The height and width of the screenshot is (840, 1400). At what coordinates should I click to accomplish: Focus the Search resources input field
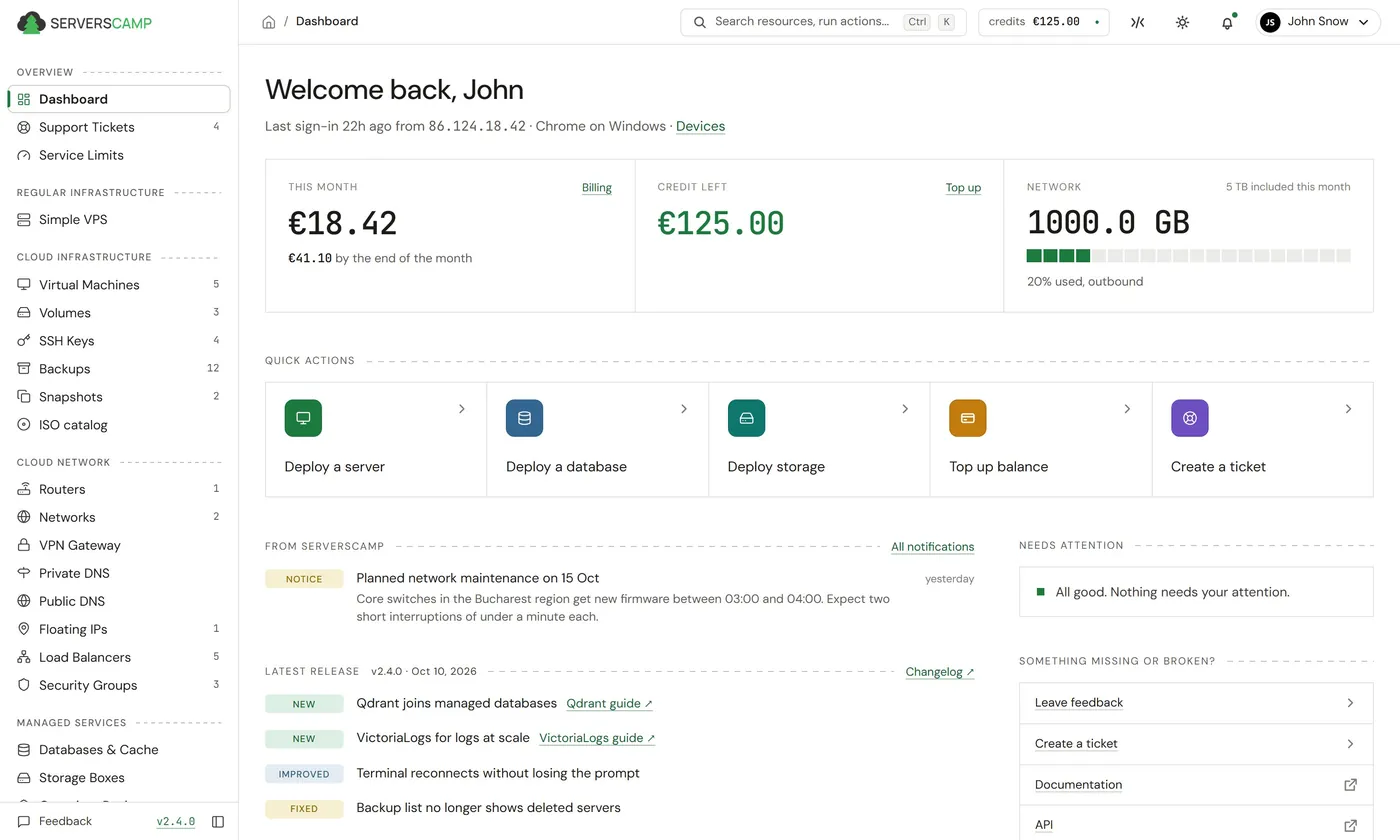click(x=823, y=22)
